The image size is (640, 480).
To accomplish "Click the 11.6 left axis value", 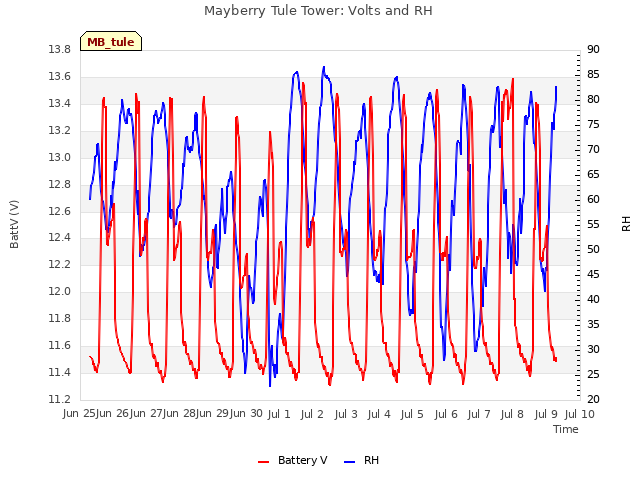I will tap(60, 345).
